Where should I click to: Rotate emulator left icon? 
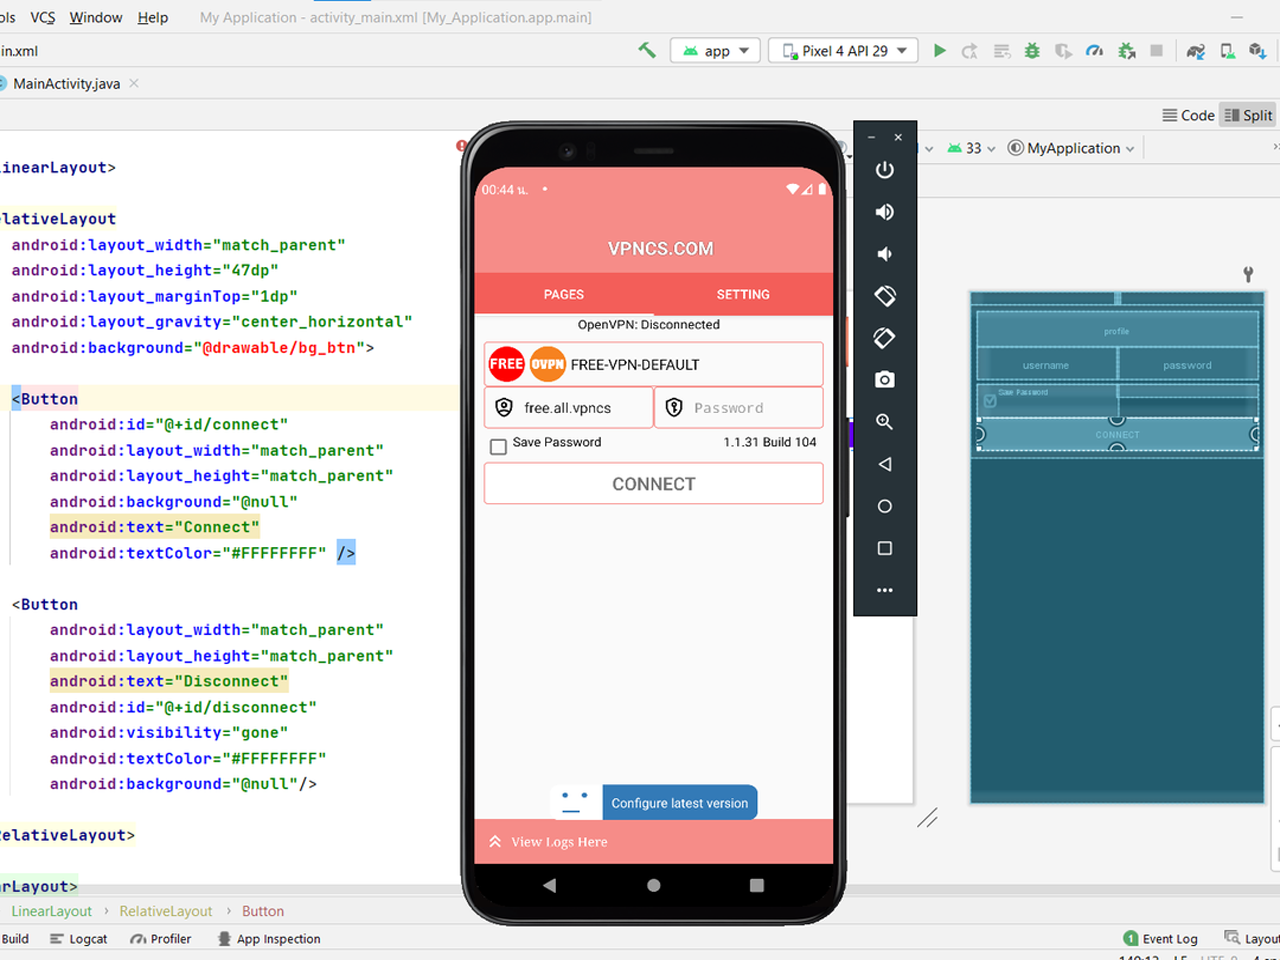pyautogui.click(x=884, y=296)
